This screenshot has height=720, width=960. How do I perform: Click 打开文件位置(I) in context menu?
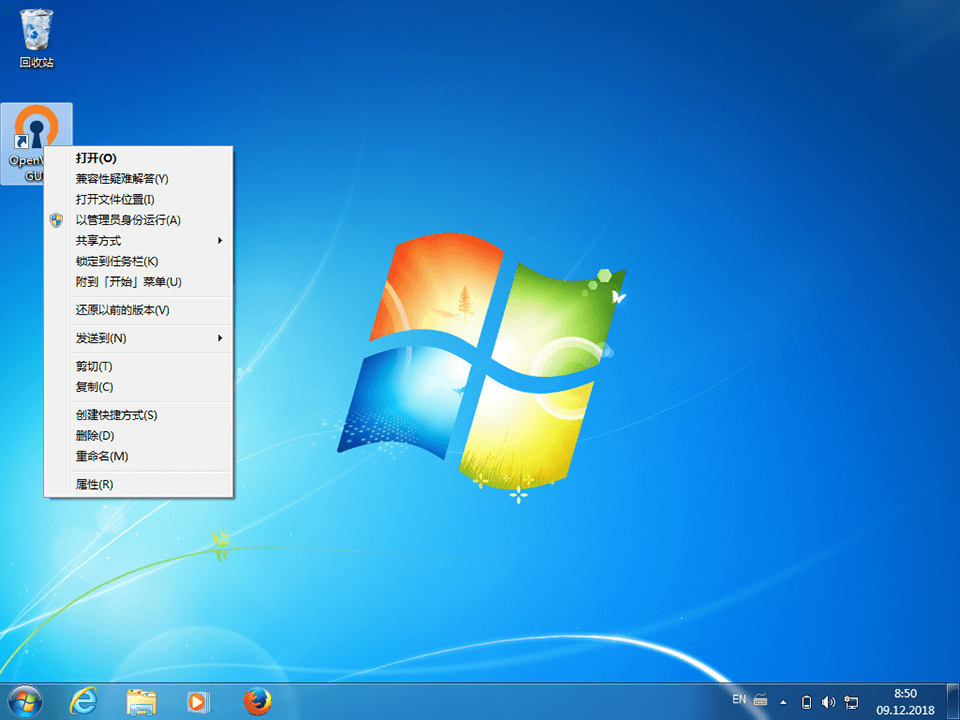(x=139, y=200)
